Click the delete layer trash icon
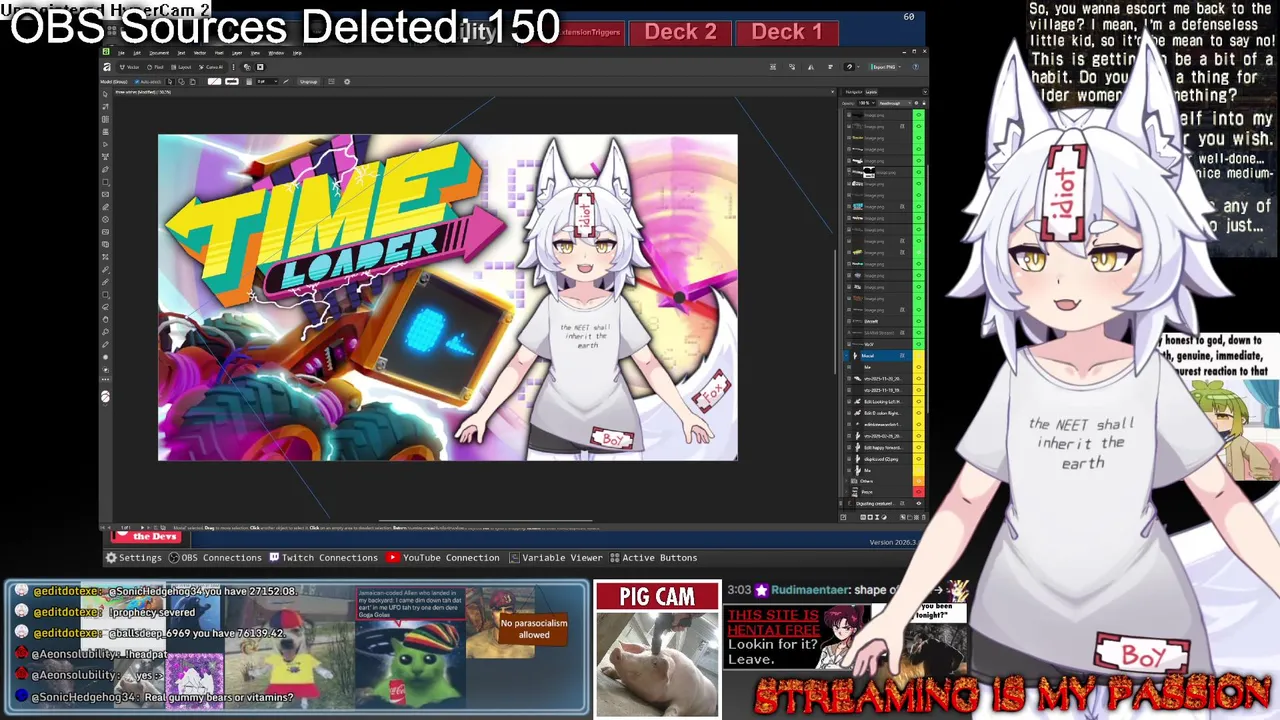This screenshot has height=720, width=1280. coord(923,517)
